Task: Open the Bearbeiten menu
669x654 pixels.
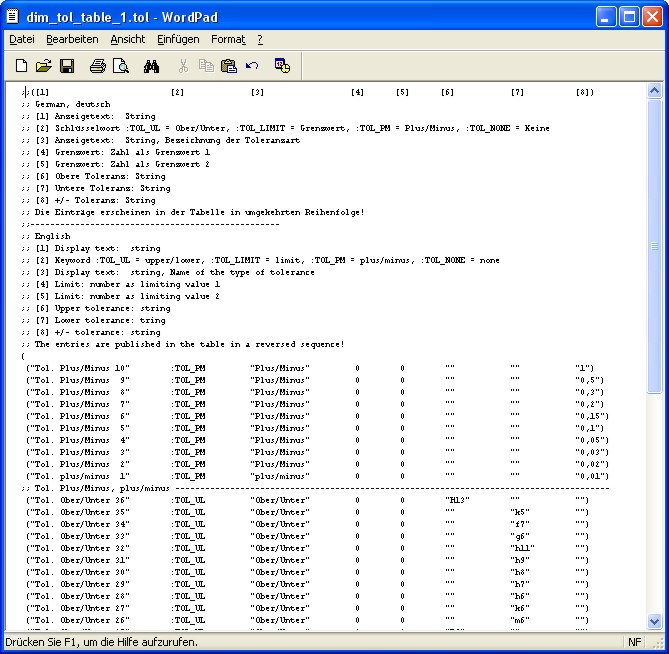Action: pos(72,39)
